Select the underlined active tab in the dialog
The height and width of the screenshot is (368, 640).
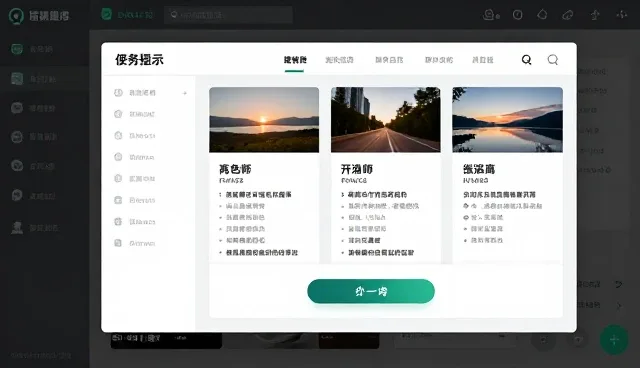pyautogui.click(x=295, y=60)
